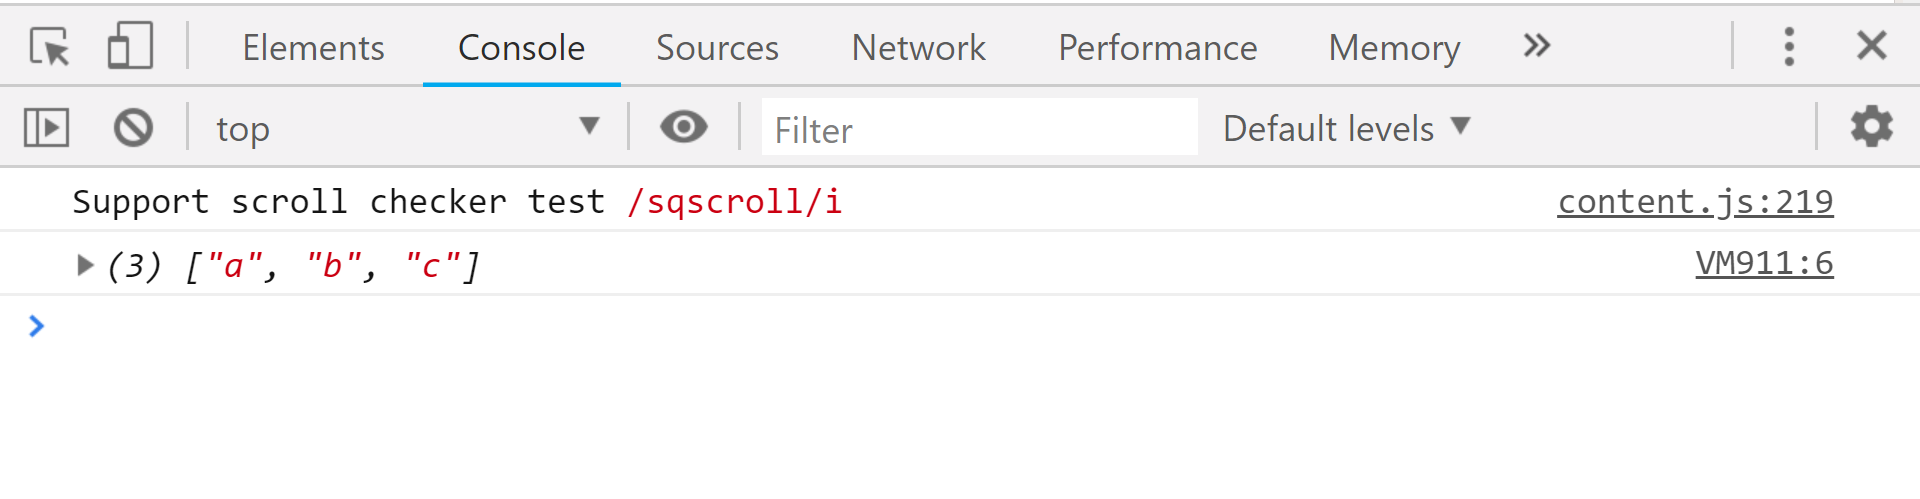Expand the logged array triangle
The width and height of the screenshot is (1920, 499).
[85, 265]
